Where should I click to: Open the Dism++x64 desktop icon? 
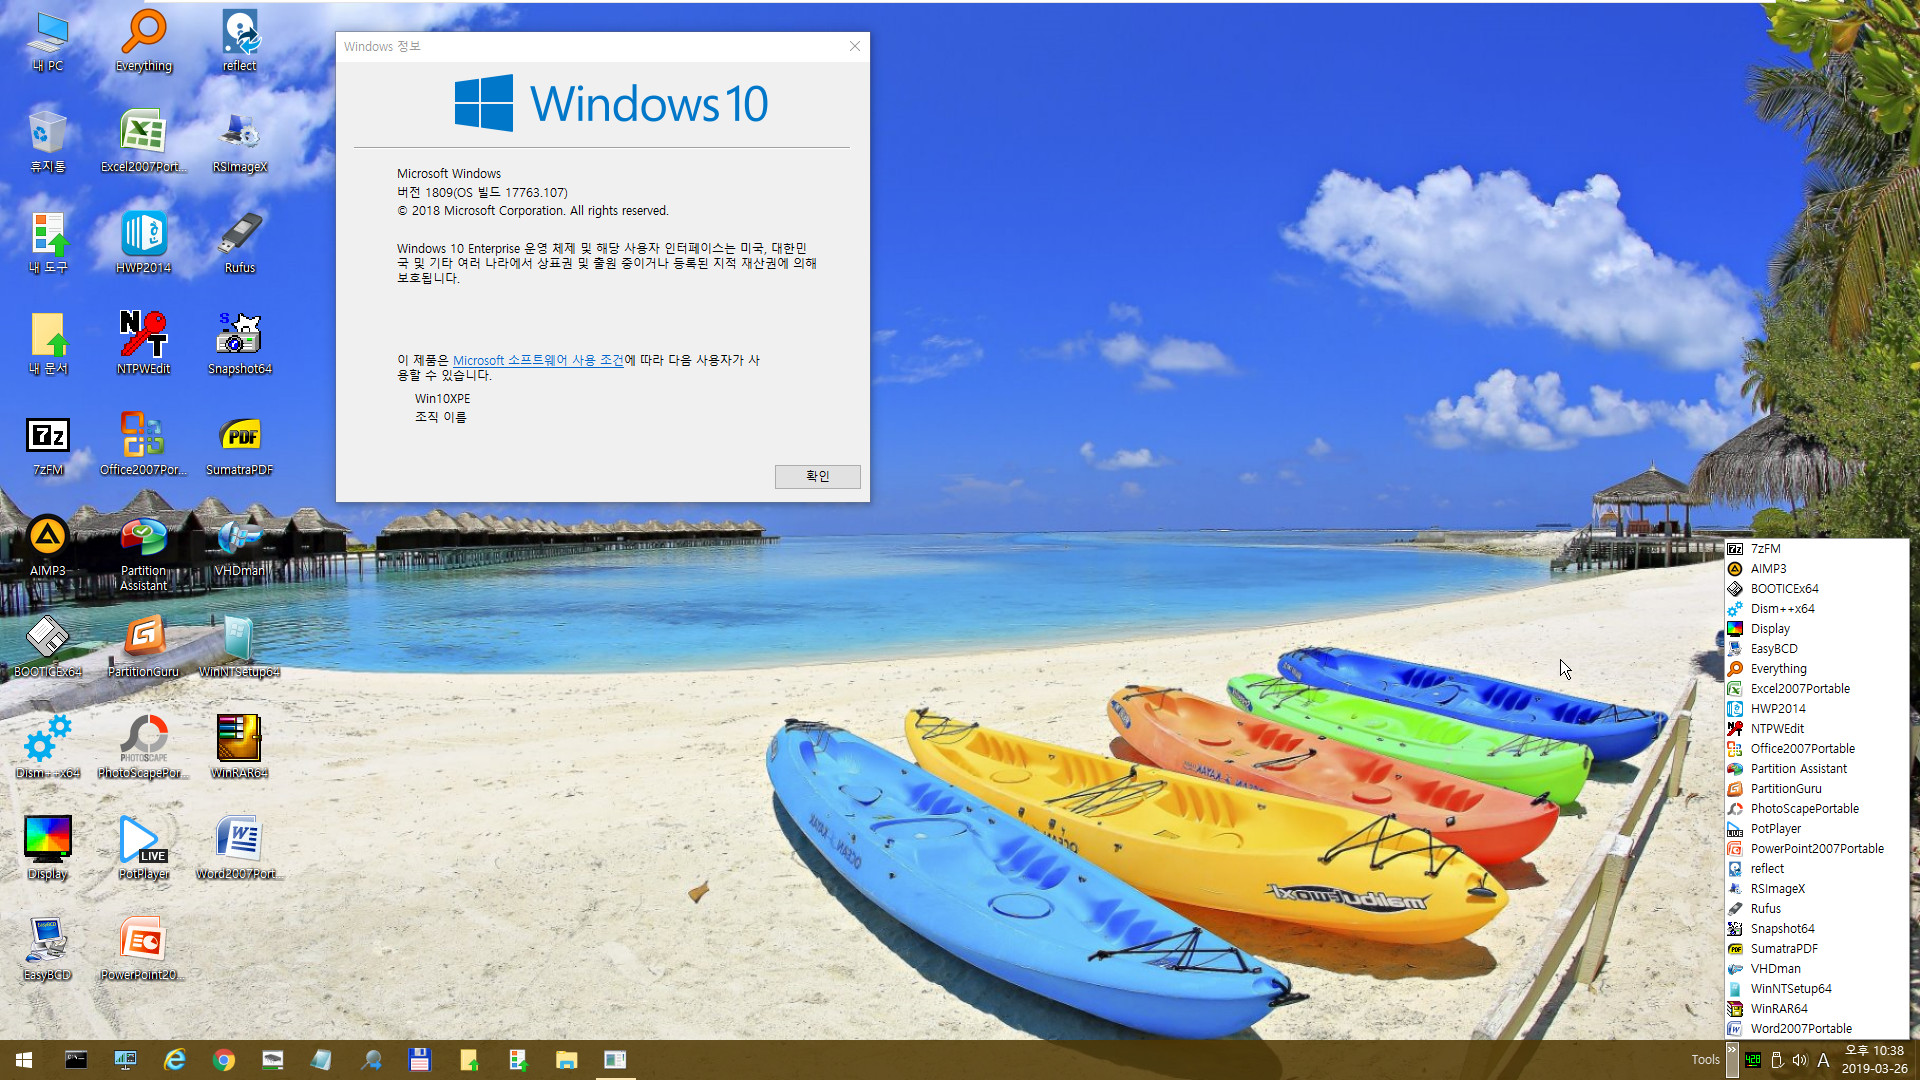click(47, 748)
